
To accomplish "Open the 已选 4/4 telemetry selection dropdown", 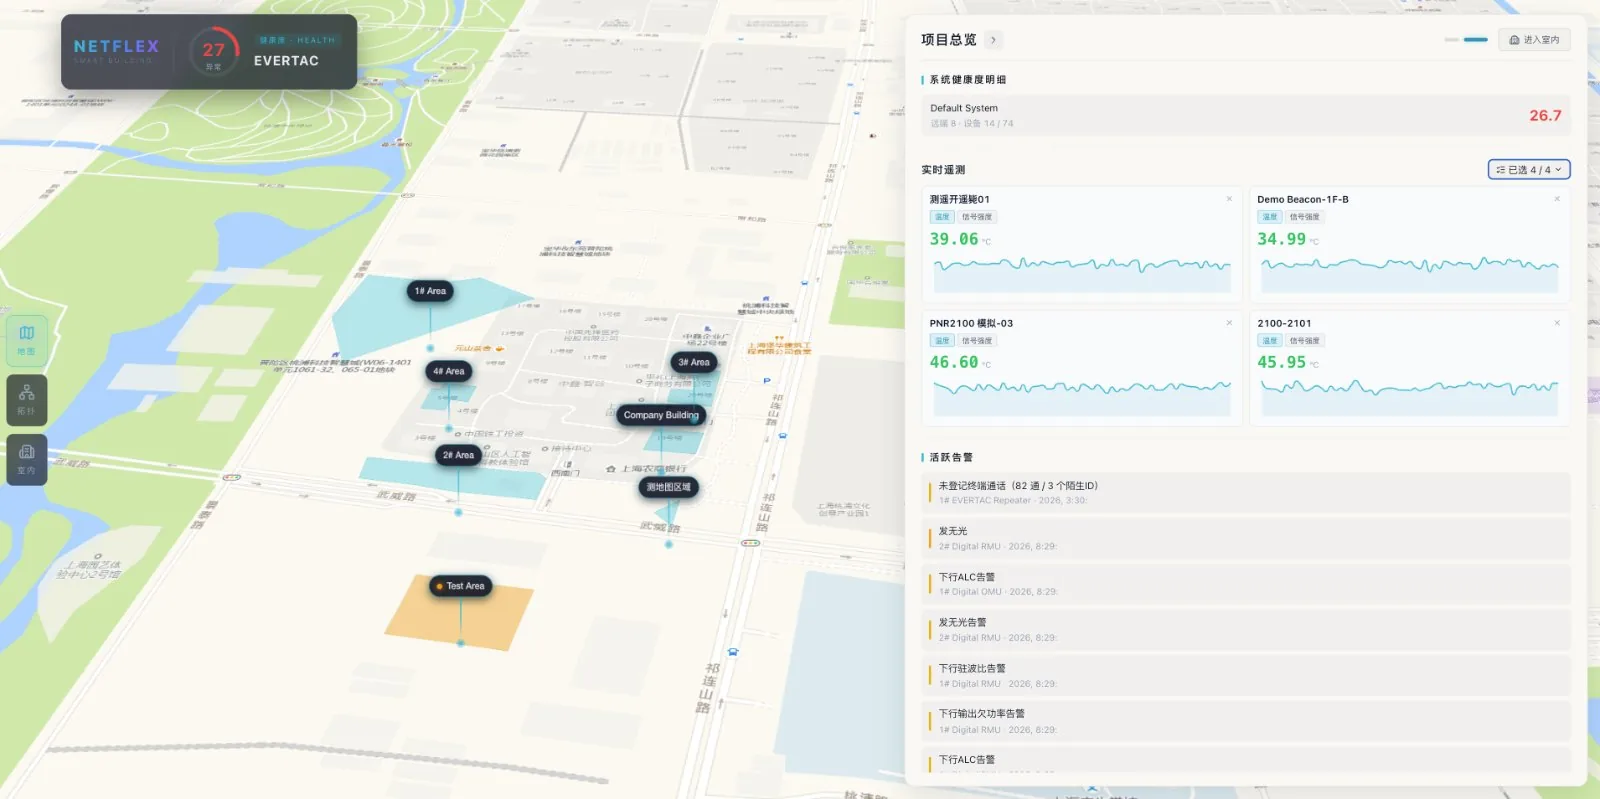I will [x=1529, y=170].
